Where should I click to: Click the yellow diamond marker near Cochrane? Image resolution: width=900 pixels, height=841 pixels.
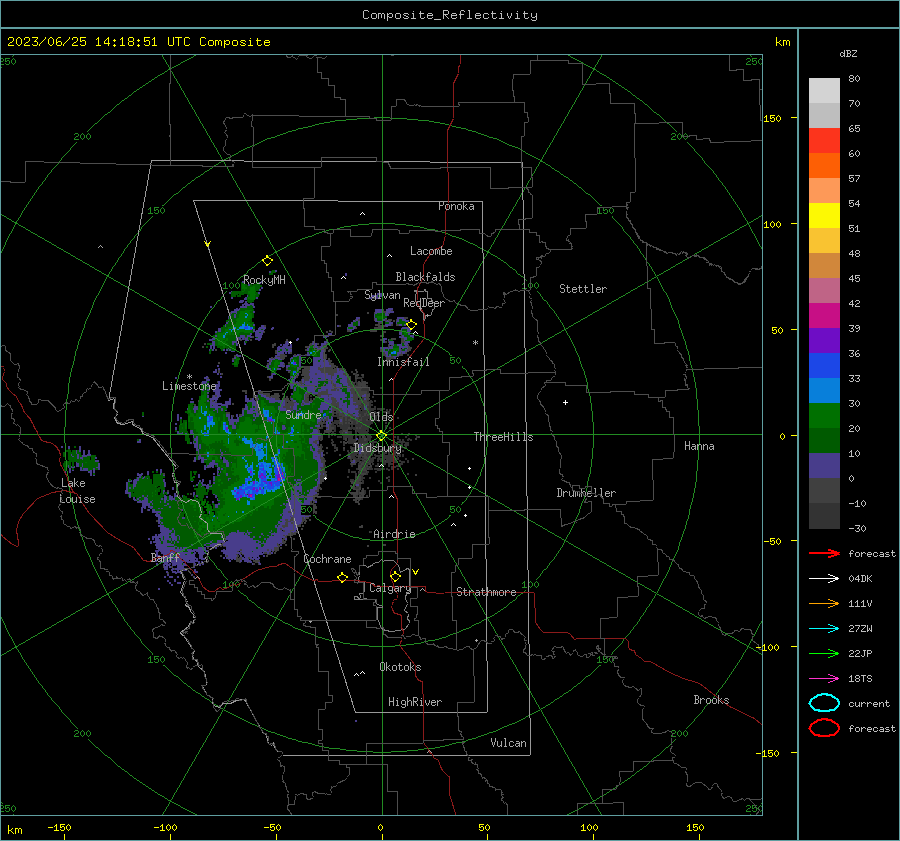pos(342,577)
